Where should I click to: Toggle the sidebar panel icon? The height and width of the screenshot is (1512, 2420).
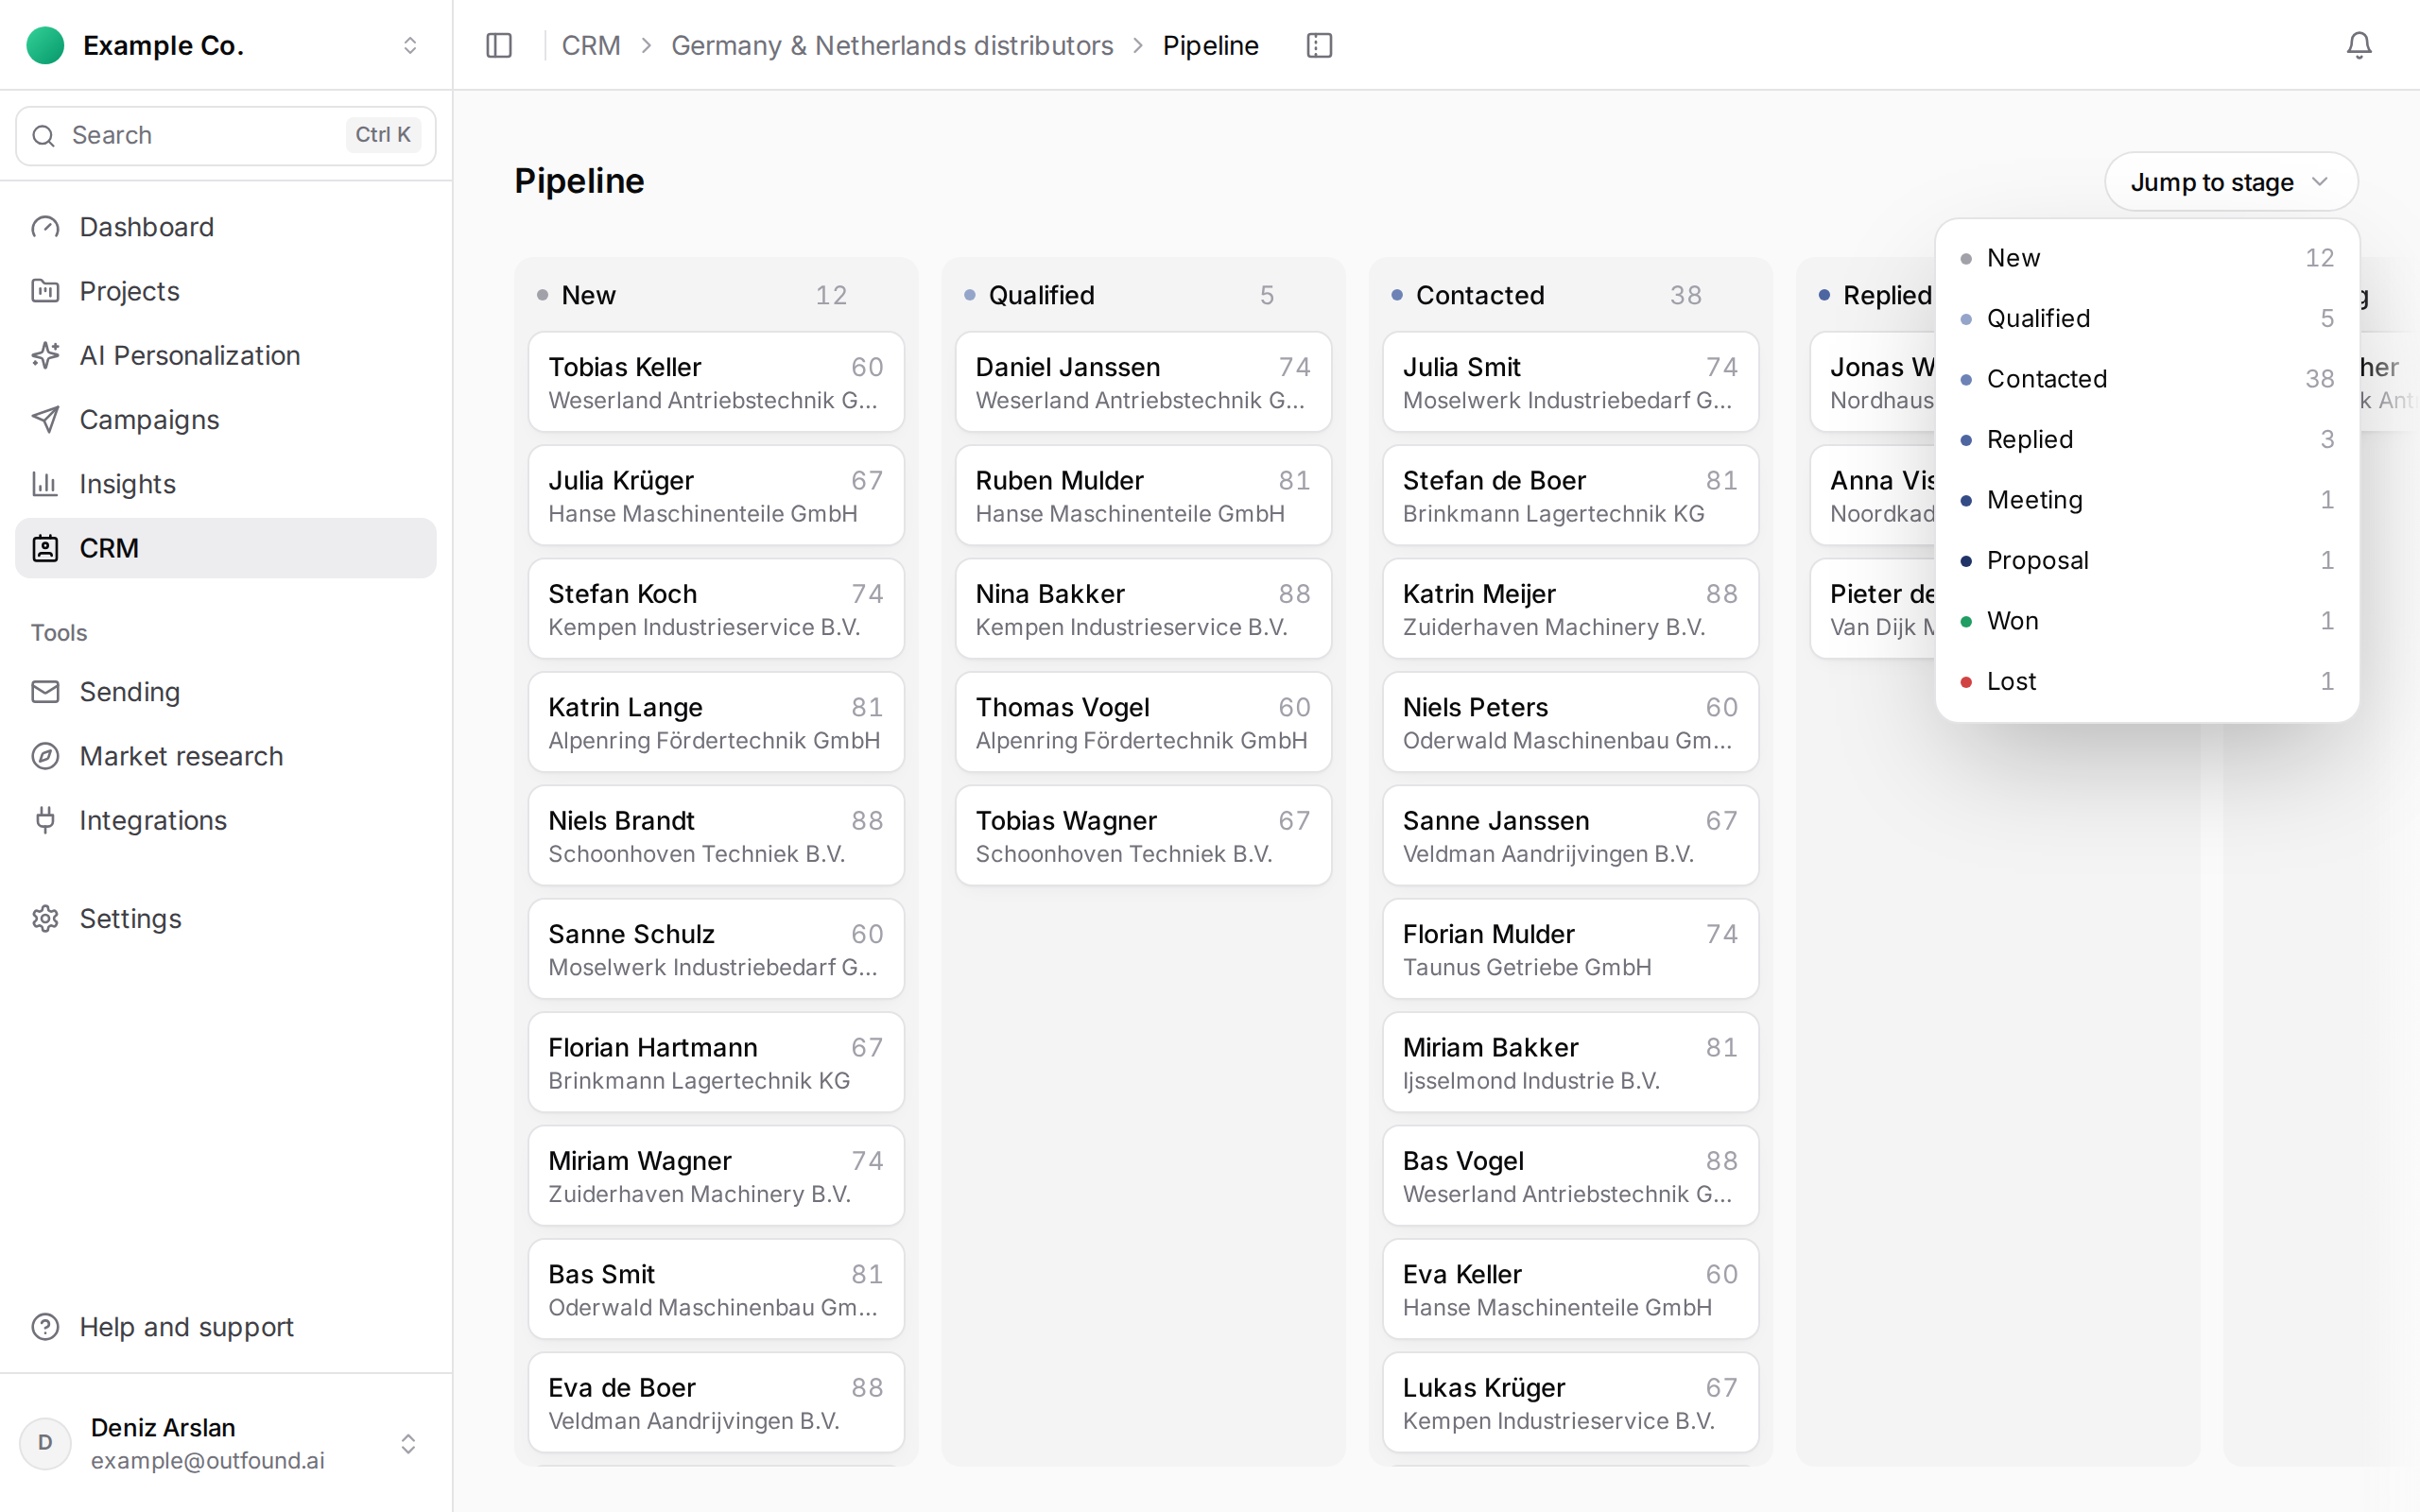[x=499, y=45]
